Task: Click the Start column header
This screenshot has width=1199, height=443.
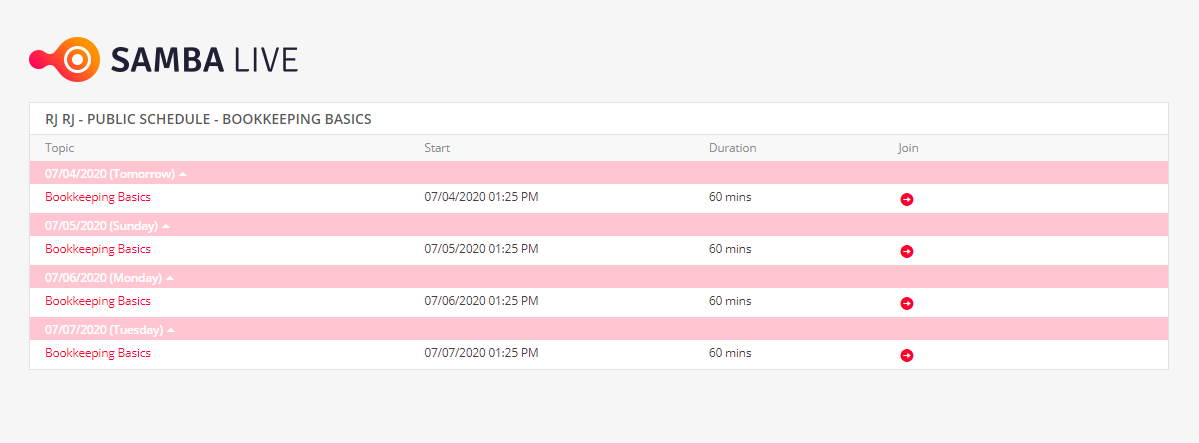Action: (437, 148)
